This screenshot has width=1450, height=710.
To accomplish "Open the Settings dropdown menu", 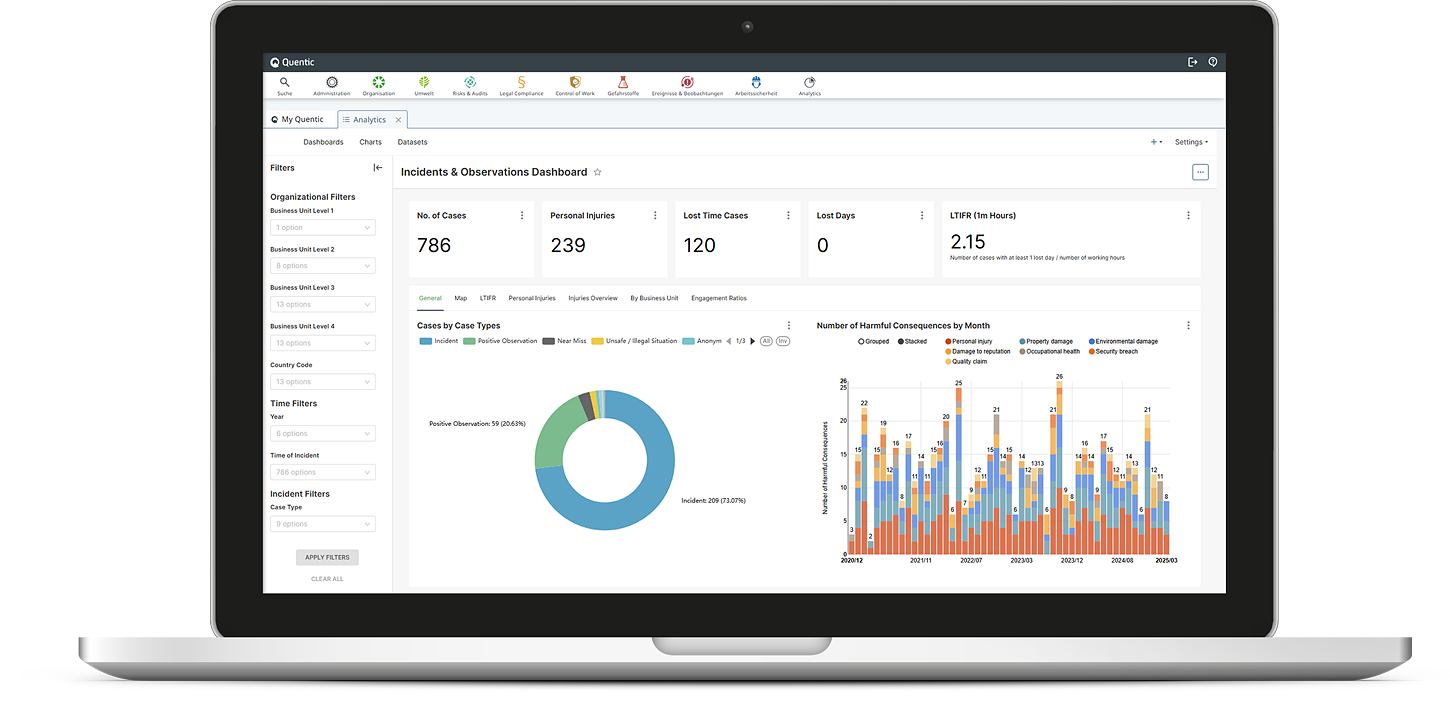I will click(1191, 142).
